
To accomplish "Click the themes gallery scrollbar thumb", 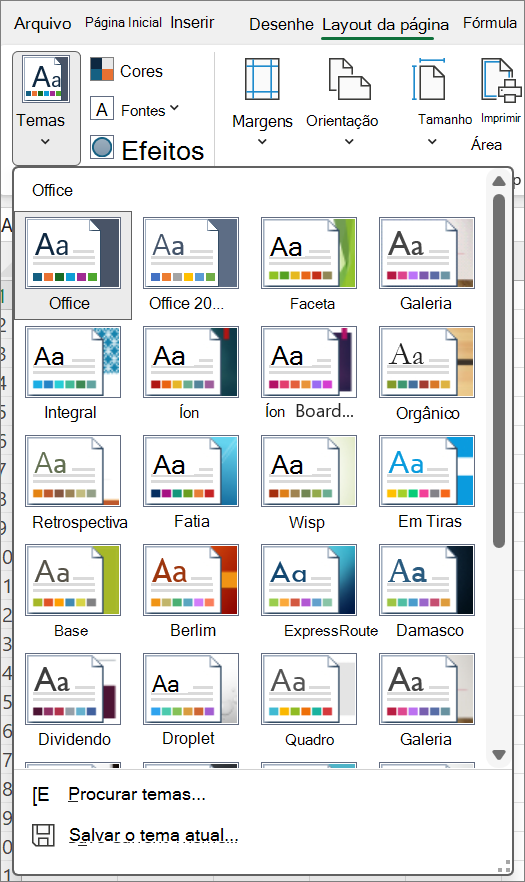I will pyautogui.click(x=499, y=371).
